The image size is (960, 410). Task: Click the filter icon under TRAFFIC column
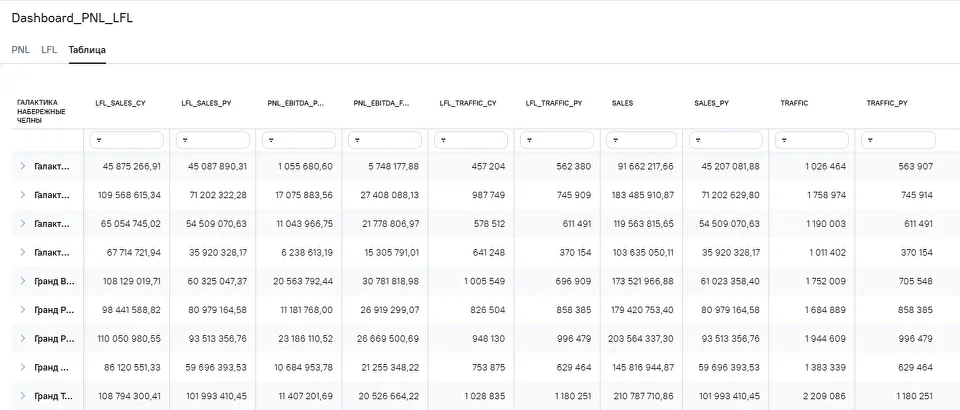pos(785,141)
